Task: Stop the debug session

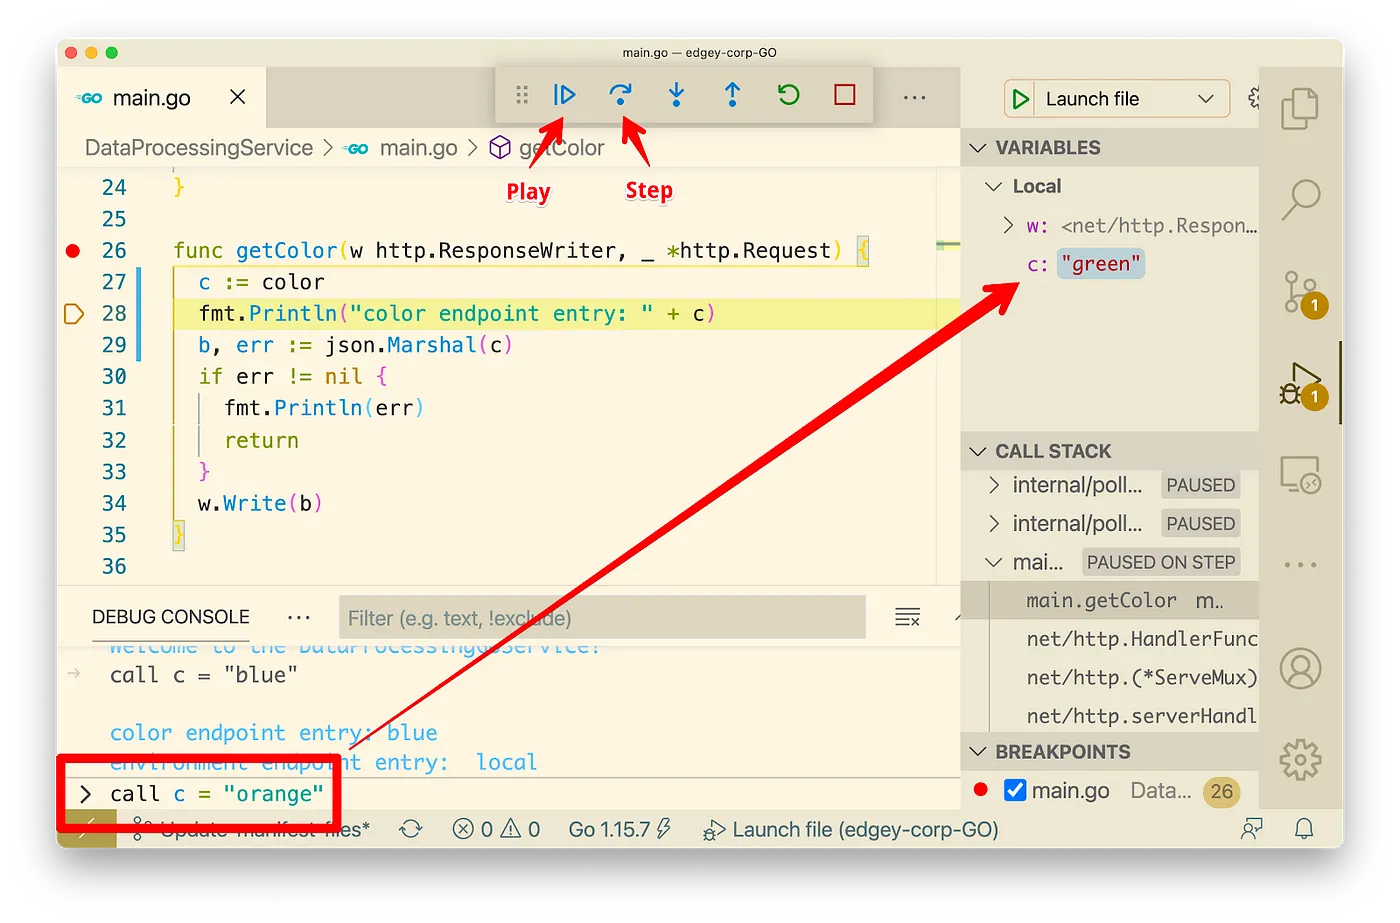Action: pos(845,95)
